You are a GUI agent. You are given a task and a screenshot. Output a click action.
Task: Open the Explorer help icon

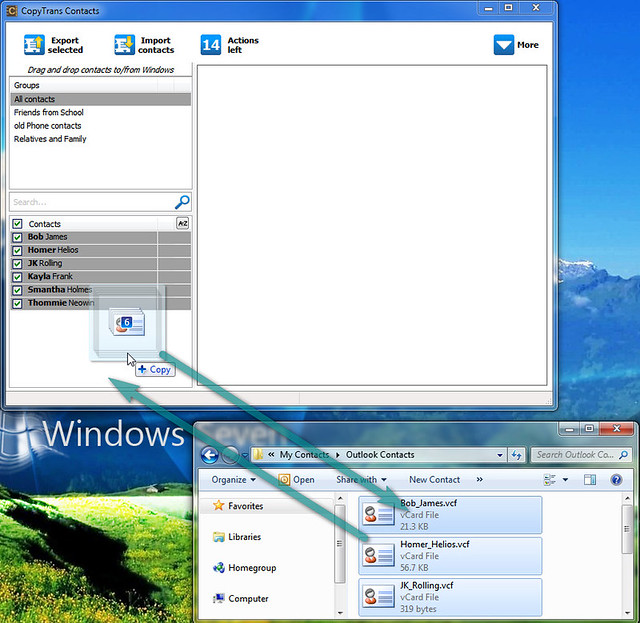point(616,480)
